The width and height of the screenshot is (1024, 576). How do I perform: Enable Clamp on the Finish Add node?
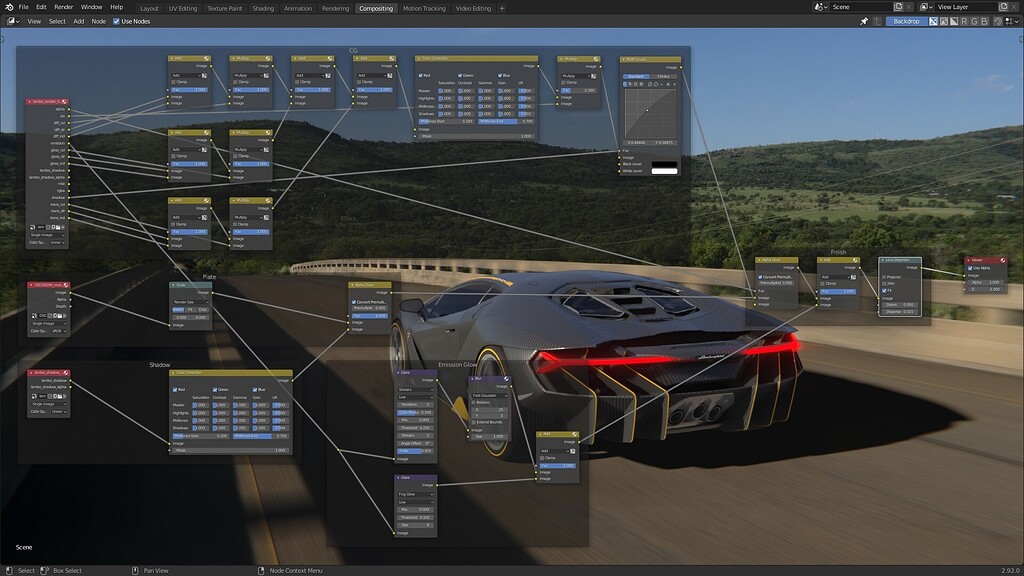point(822,283)
